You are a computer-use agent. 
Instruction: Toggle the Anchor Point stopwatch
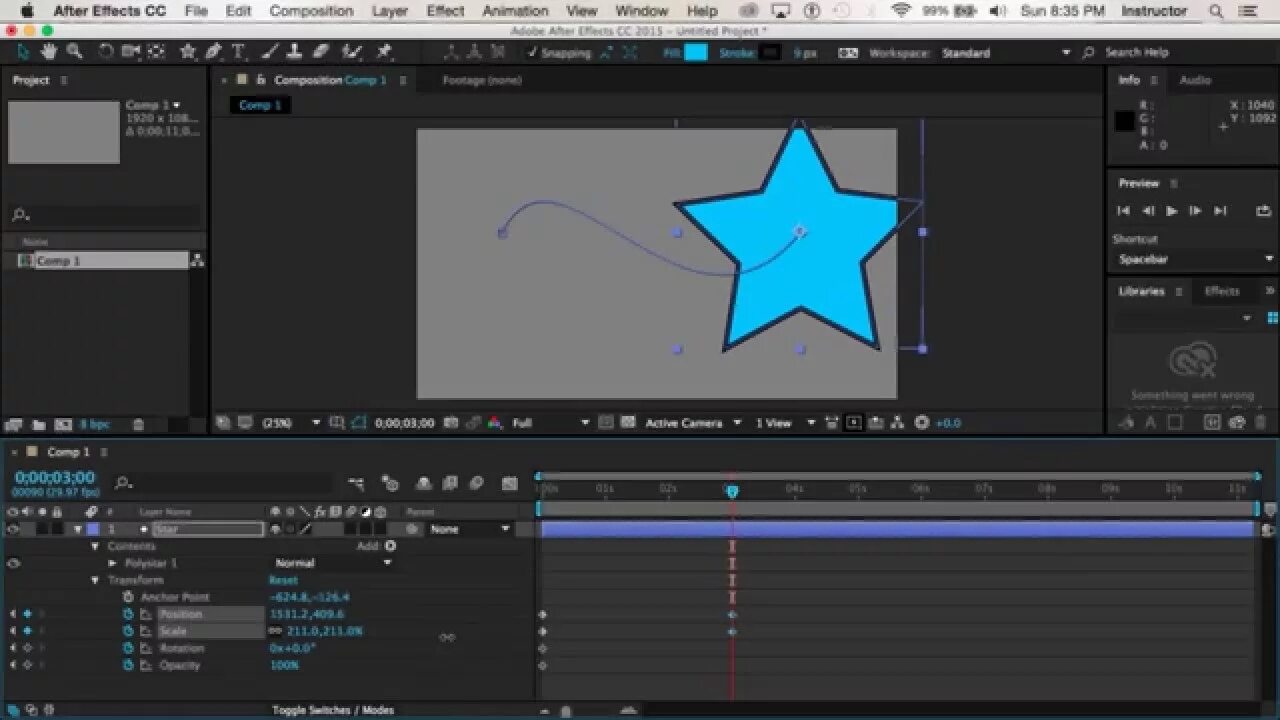pos(128,597)
